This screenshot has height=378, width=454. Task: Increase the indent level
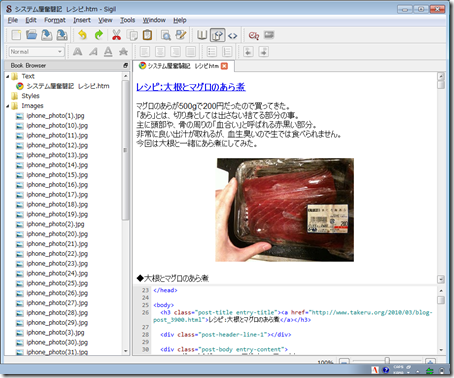tap(263, 52)
